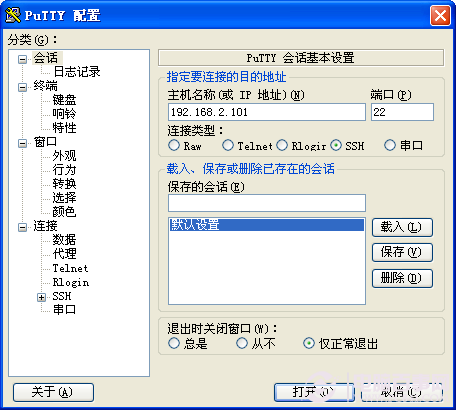
Task: Choose 仅正常退出 close option
Action: (309, 343)
